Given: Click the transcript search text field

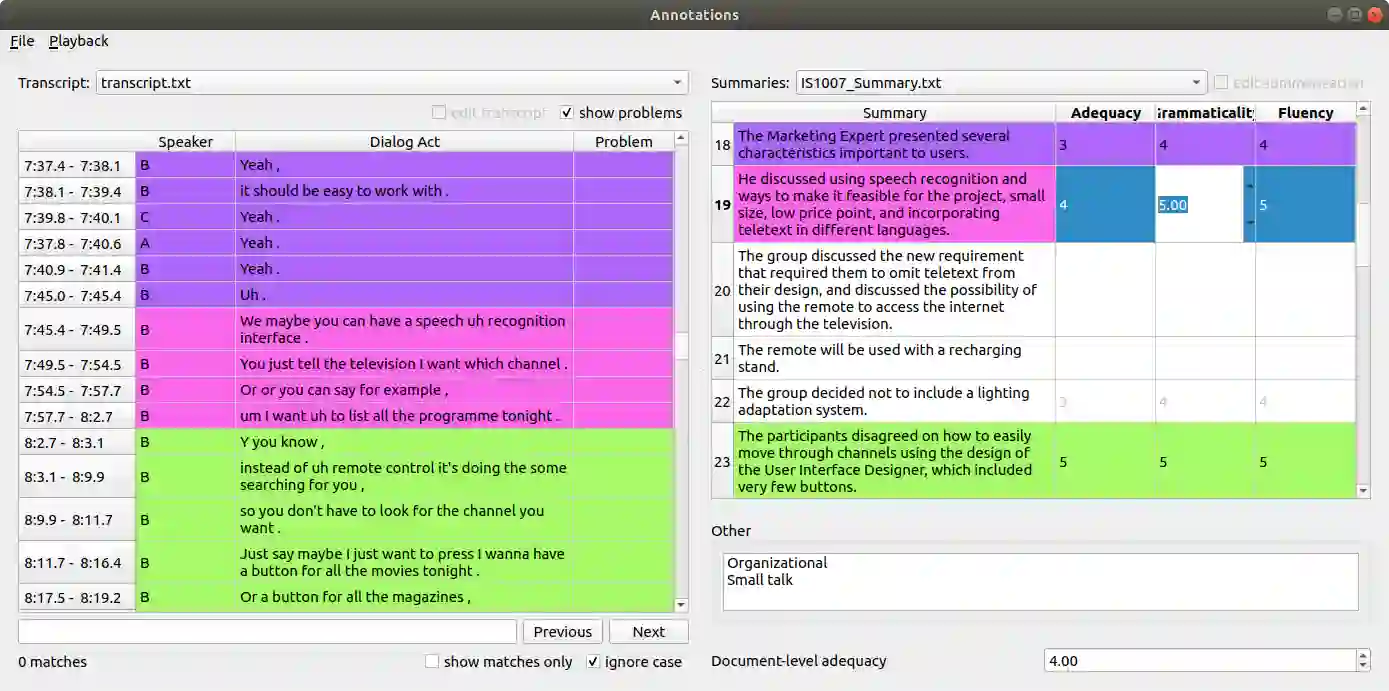Looking at the screenshot, I should point(267,632).
